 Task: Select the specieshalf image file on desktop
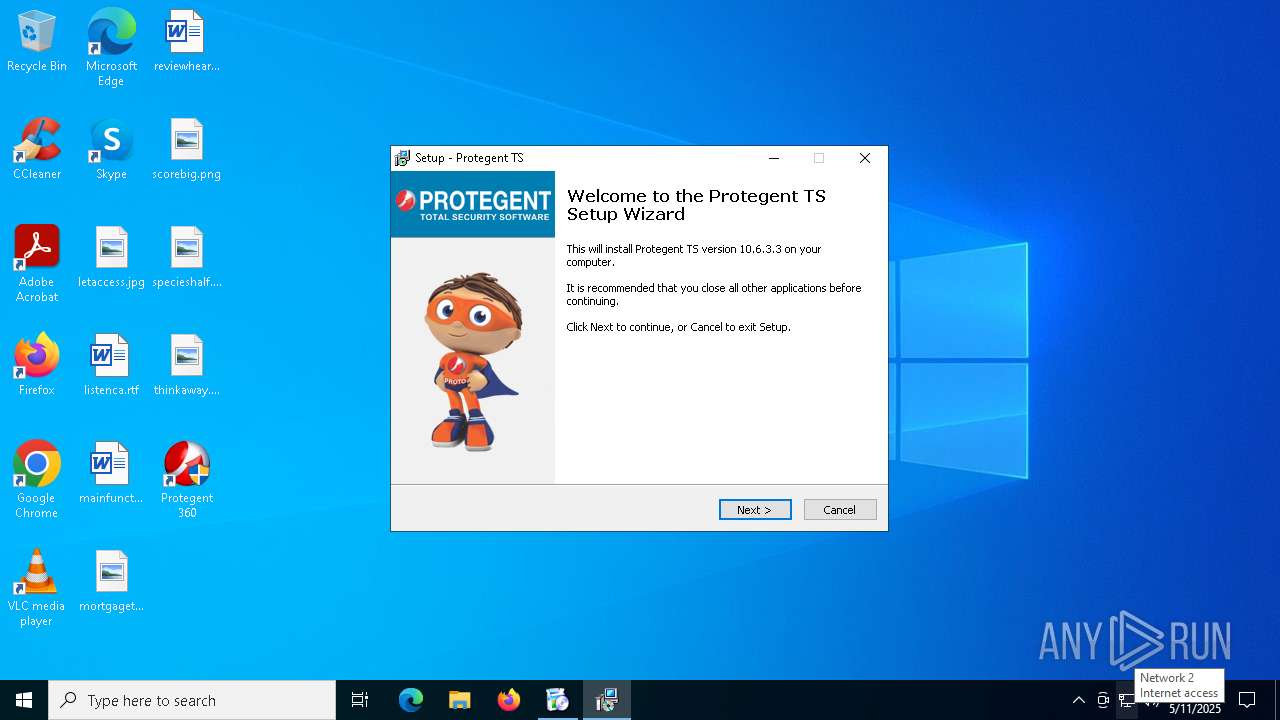186,258
